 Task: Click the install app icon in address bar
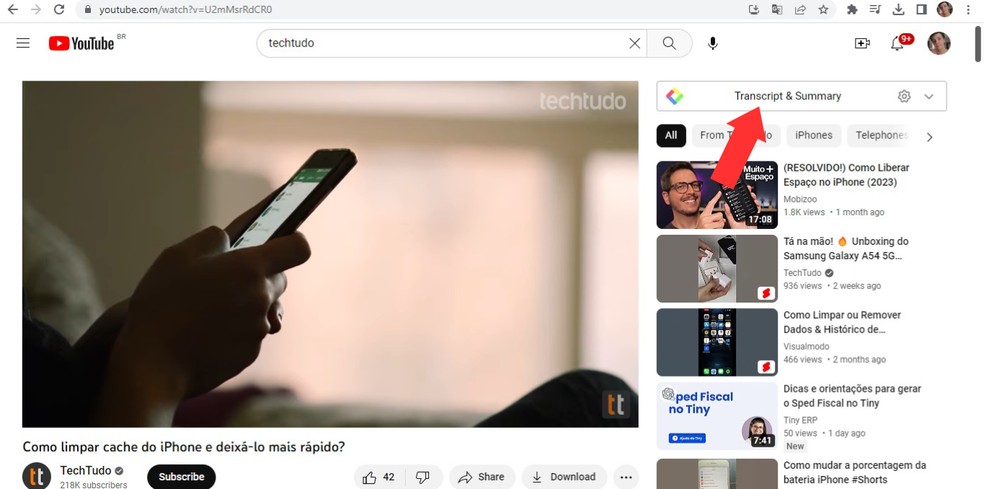754,9
